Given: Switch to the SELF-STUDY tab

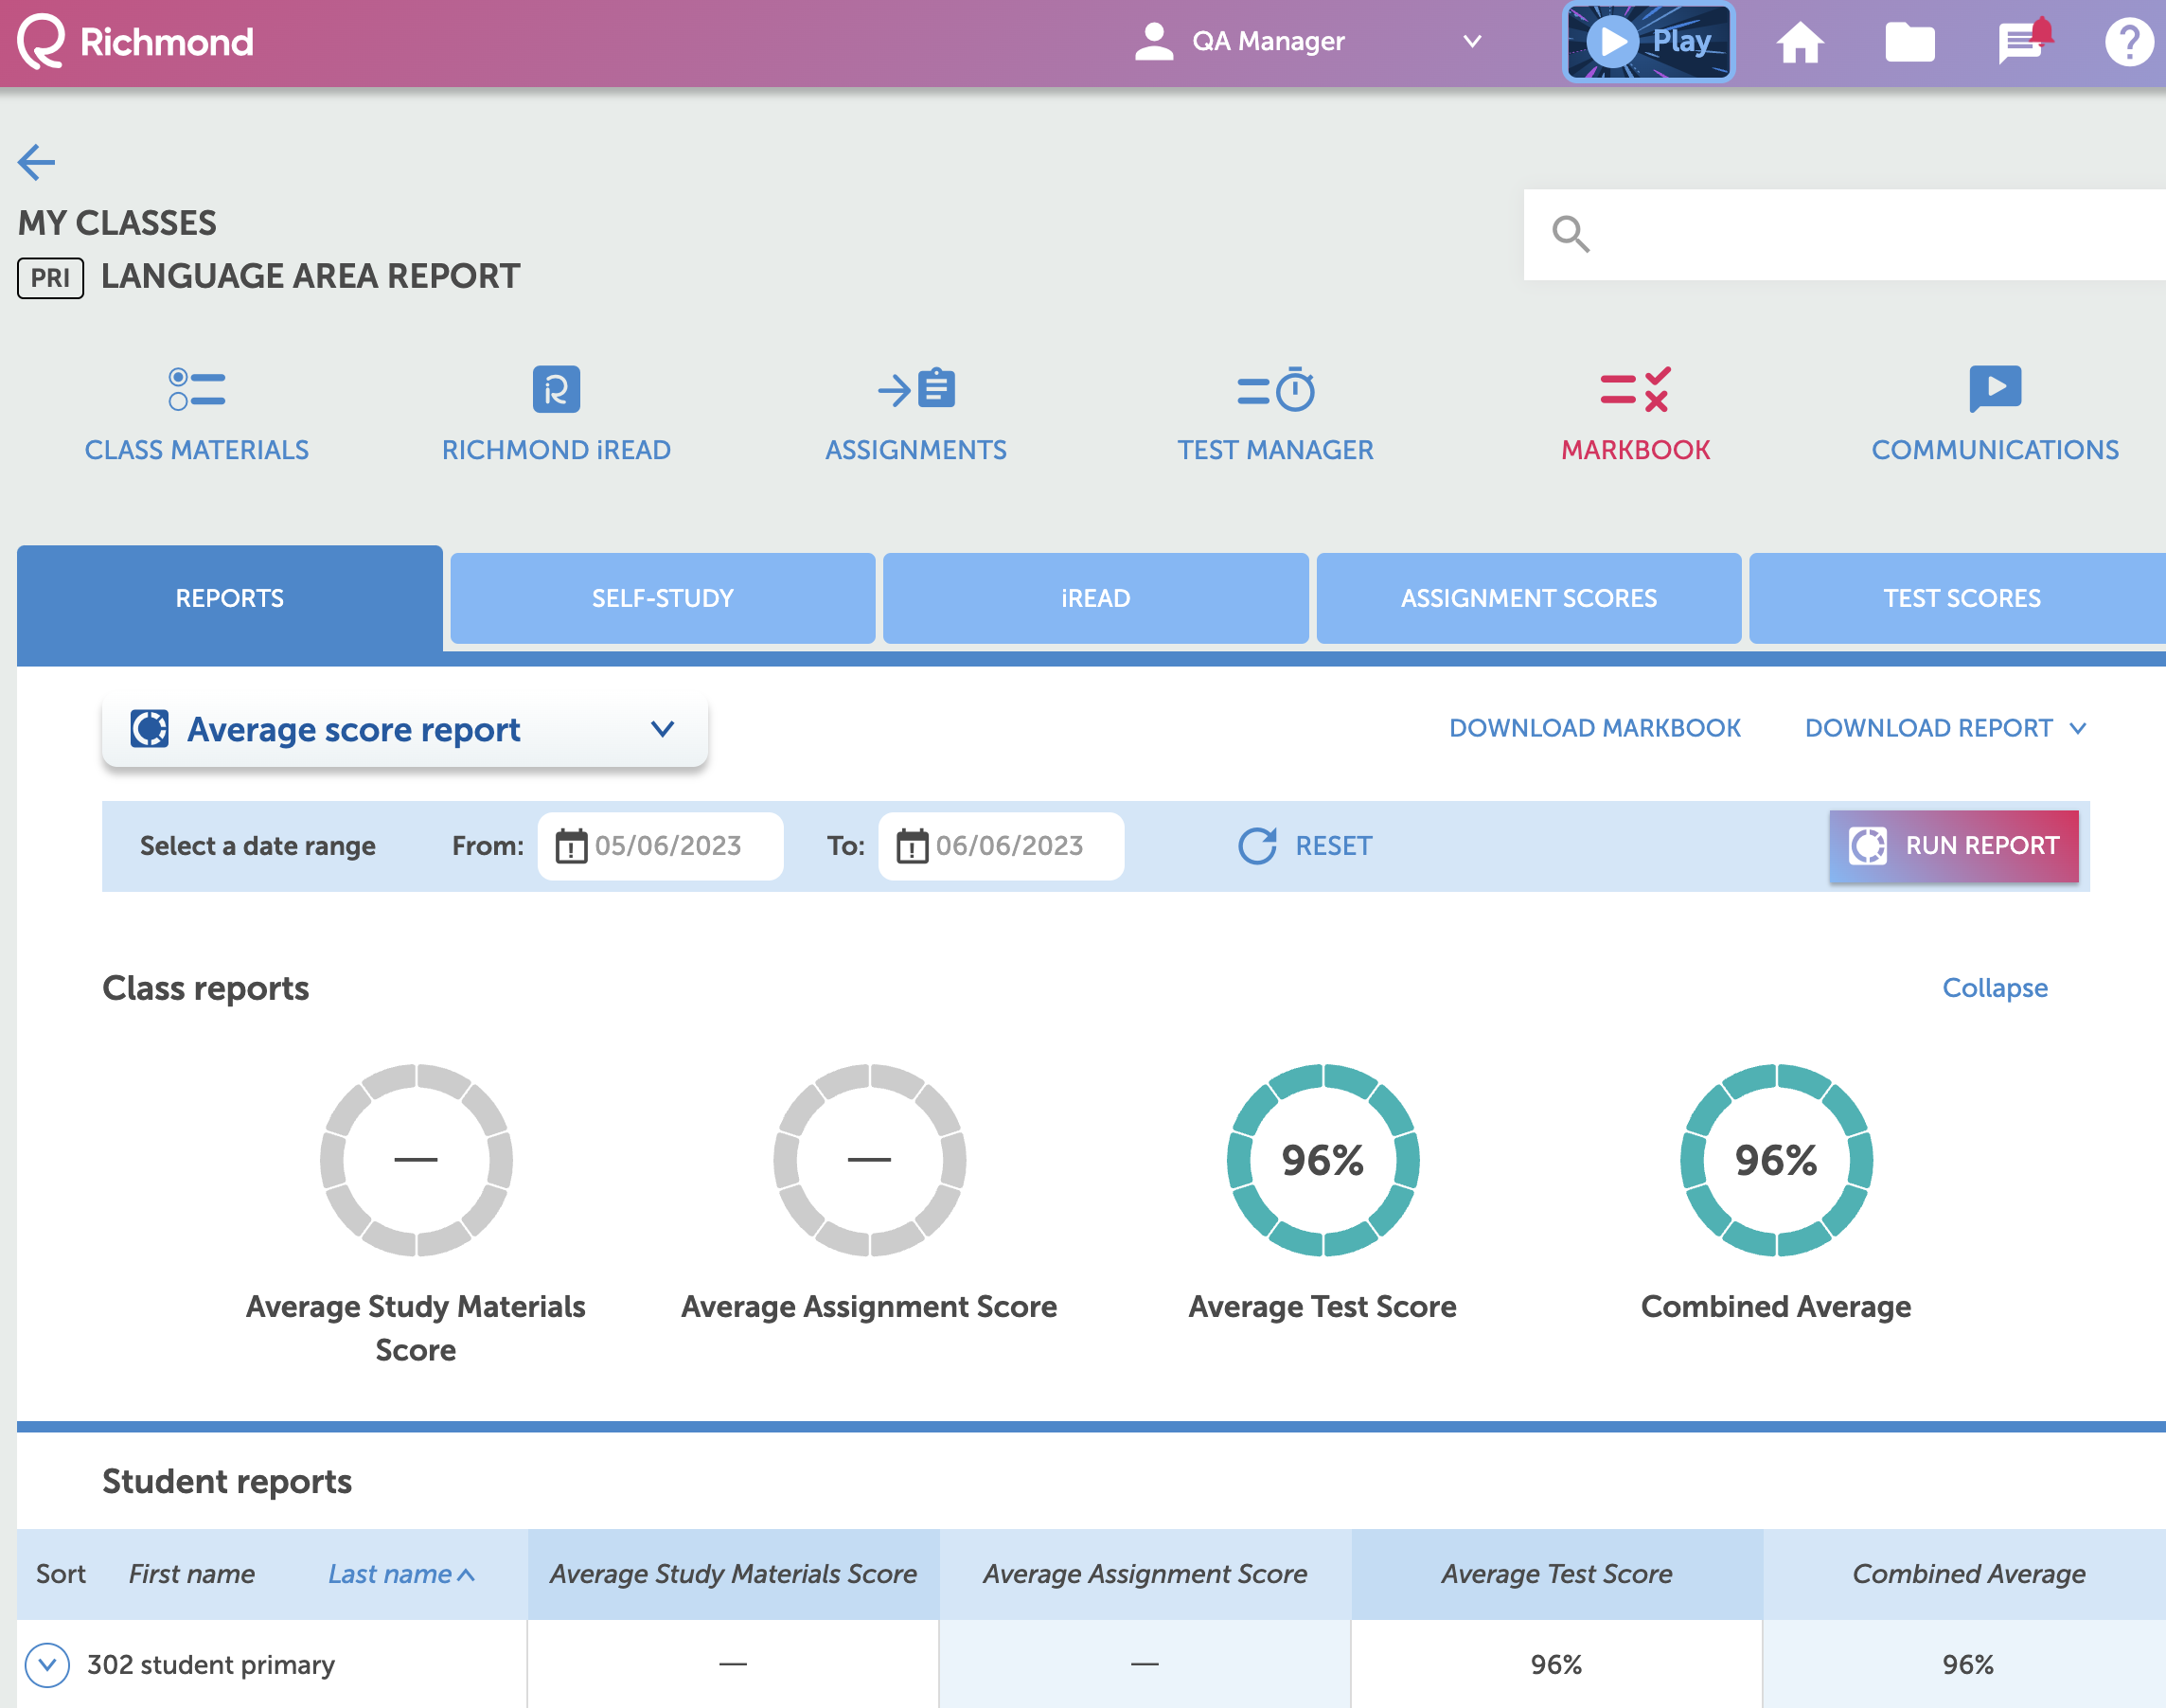Looking at the screenshot, I should [x=663, y=598].
